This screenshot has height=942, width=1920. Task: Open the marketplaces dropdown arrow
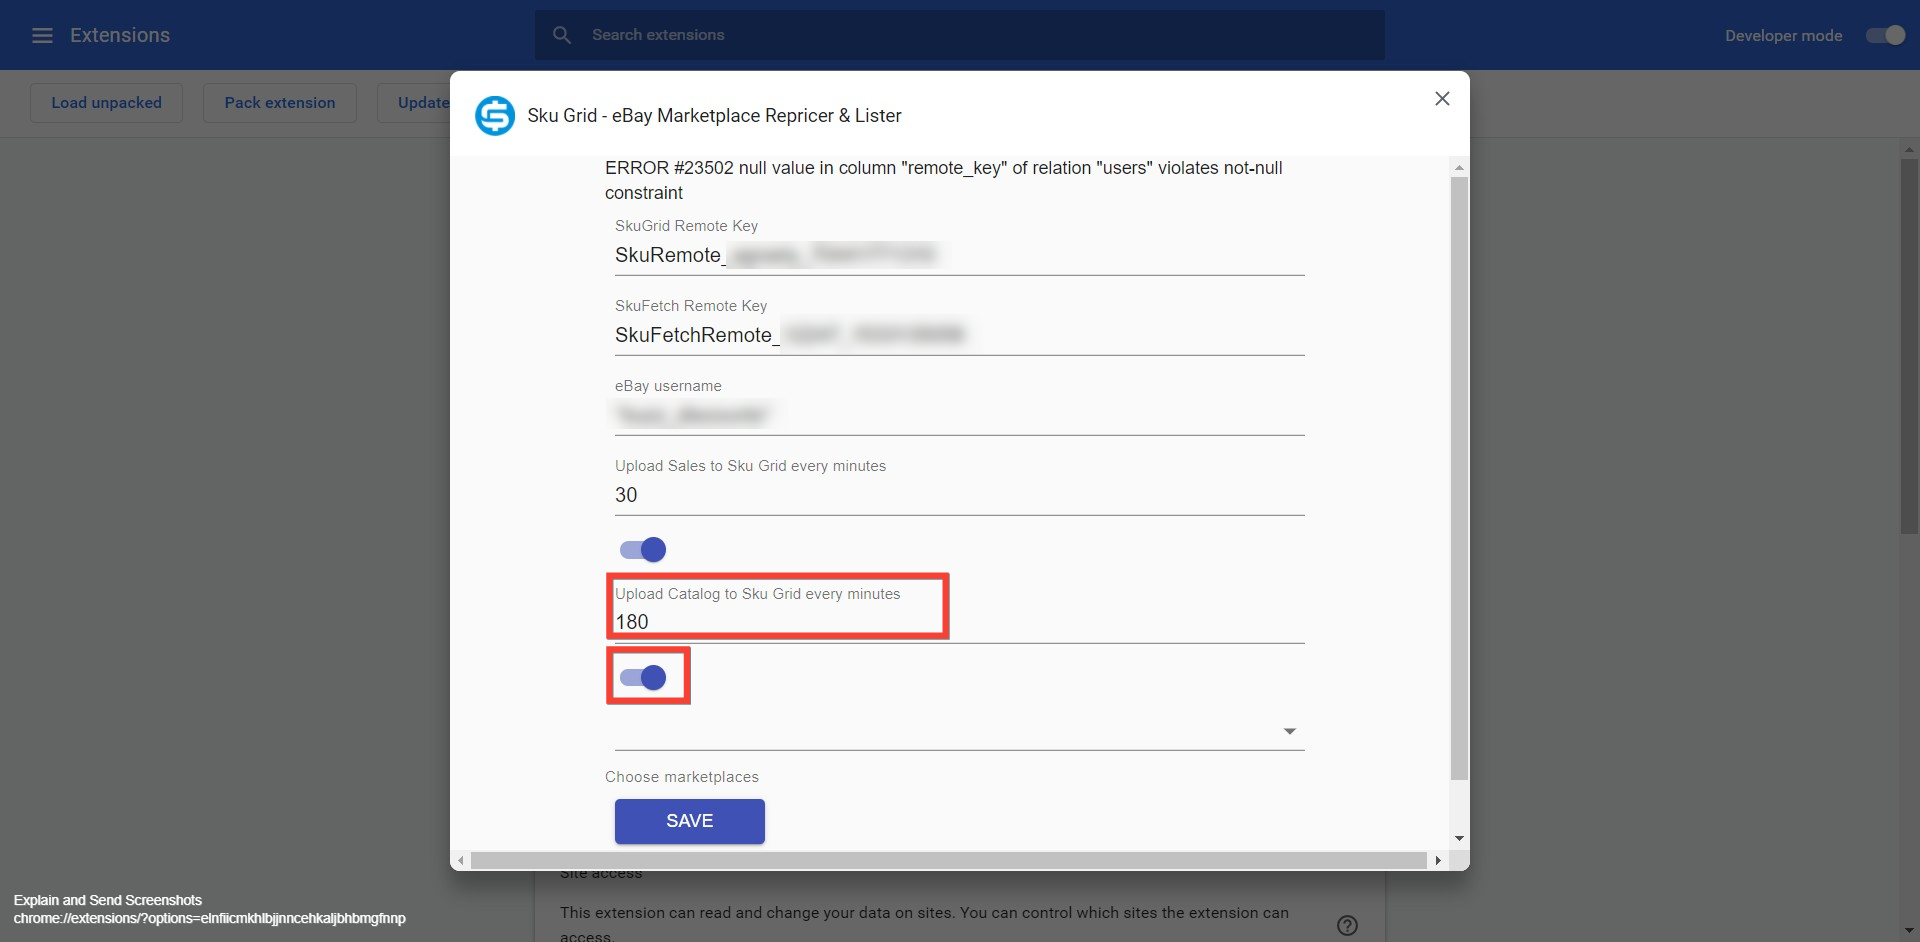pyautogui.click(x=1289, y=731)
